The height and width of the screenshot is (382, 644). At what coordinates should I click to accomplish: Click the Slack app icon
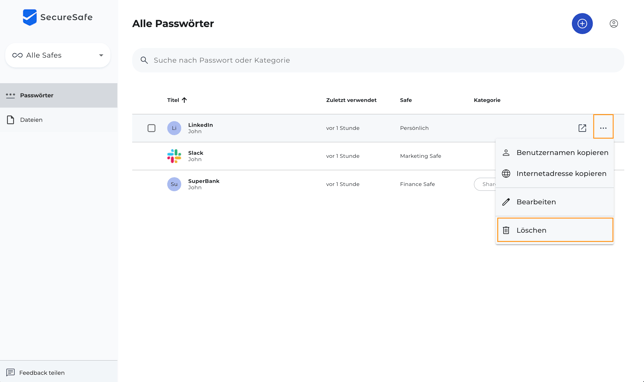coord(174,156)
